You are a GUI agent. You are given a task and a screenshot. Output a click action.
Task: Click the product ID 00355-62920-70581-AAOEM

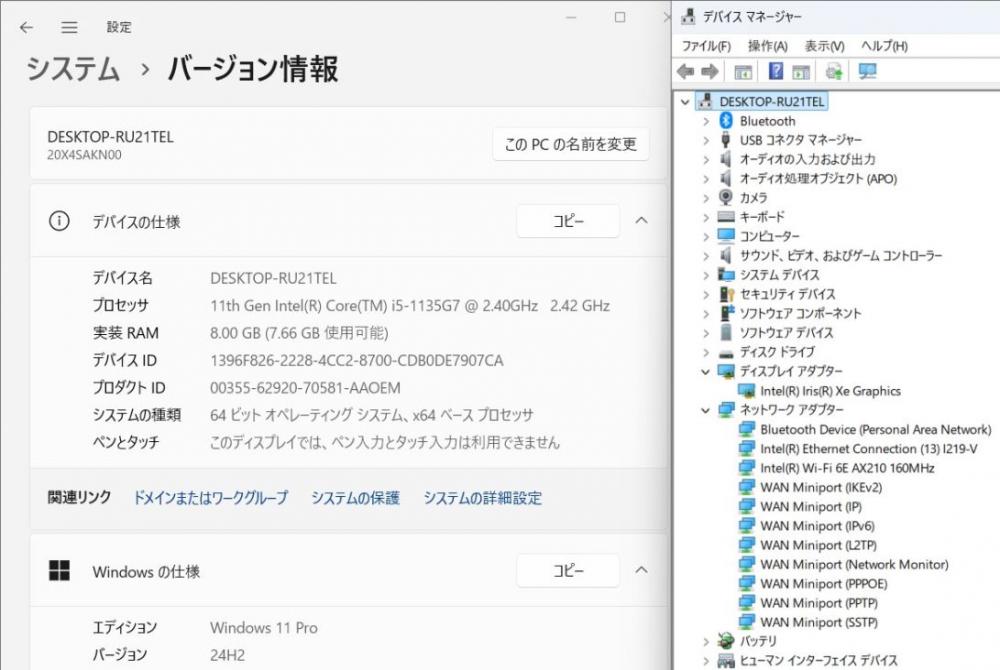[x=305, y=388]
